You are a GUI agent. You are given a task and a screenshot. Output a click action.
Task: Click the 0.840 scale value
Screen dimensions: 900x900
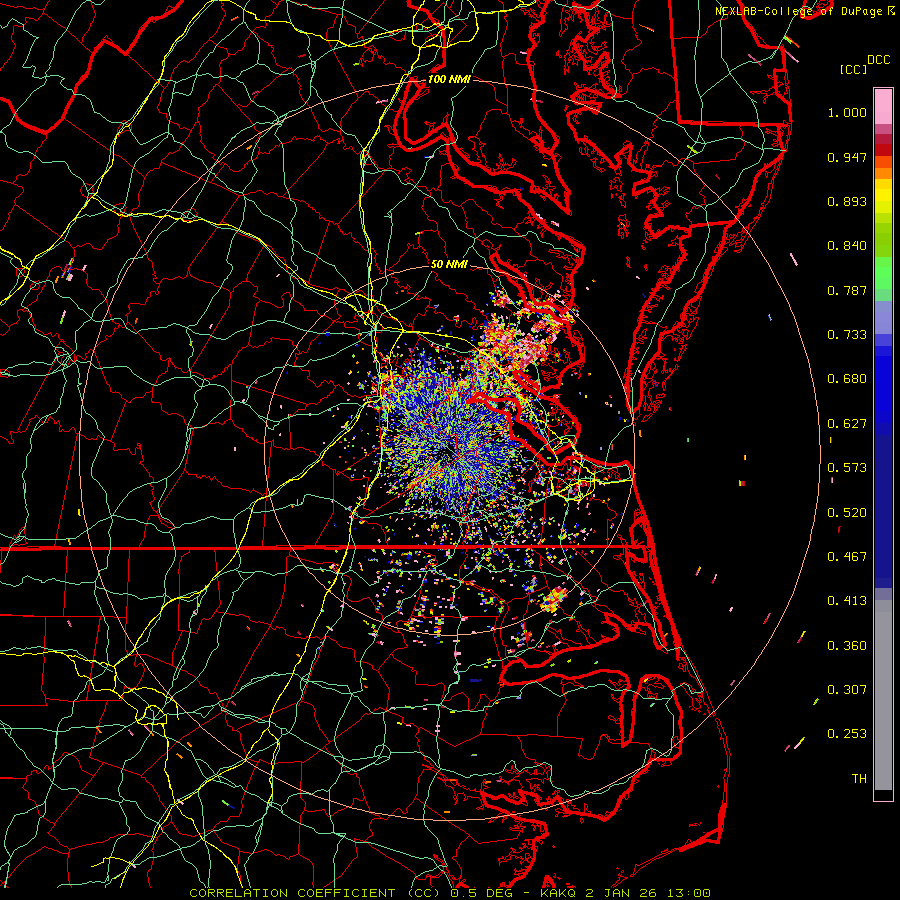point(847,246)
